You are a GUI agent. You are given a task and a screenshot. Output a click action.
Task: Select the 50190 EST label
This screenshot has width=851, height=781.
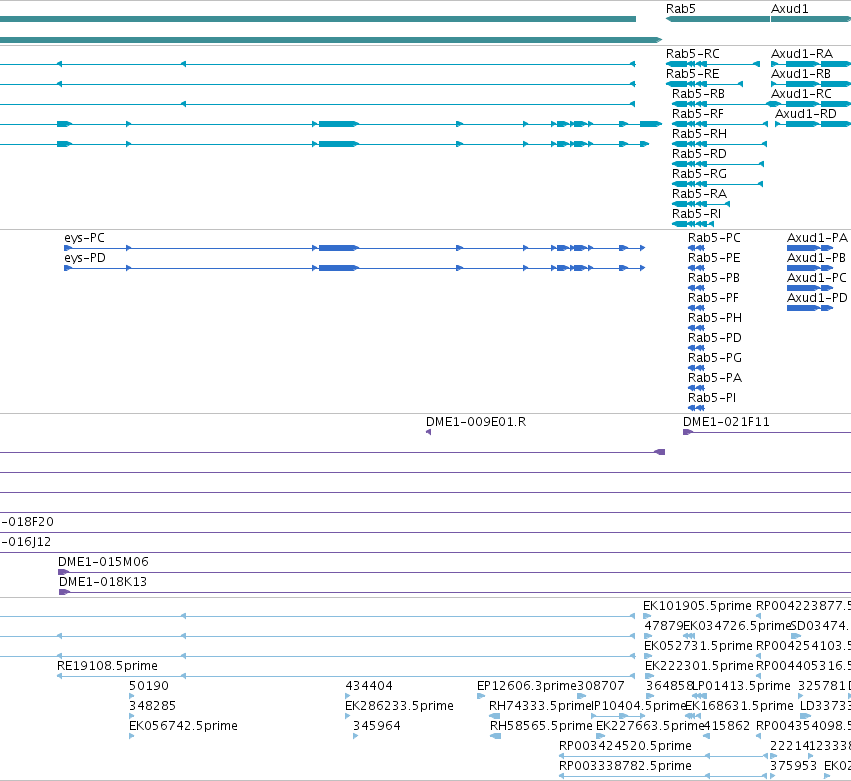(149, 687)
